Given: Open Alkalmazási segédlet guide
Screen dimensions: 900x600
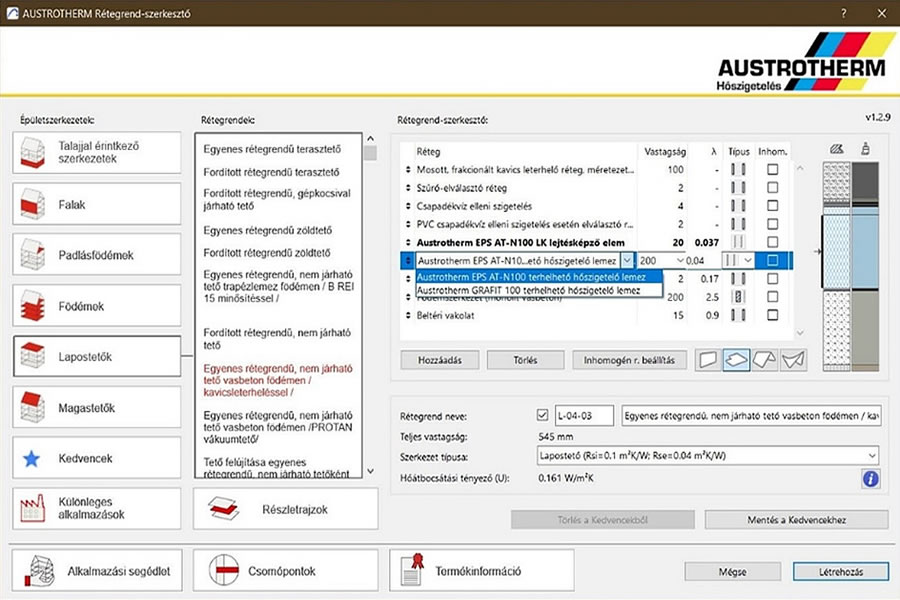Looking at the screenshot, I should pos(96,570).
